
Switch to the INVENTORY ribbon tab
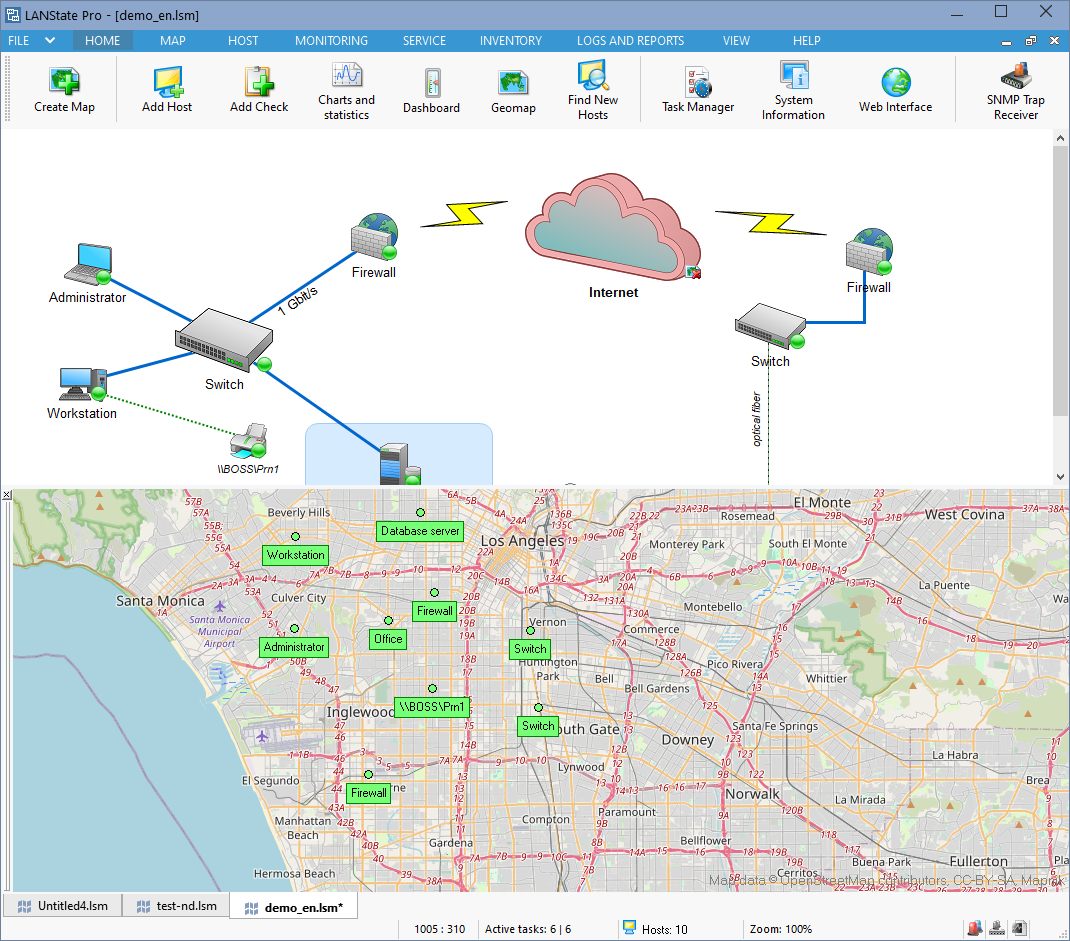510,40
